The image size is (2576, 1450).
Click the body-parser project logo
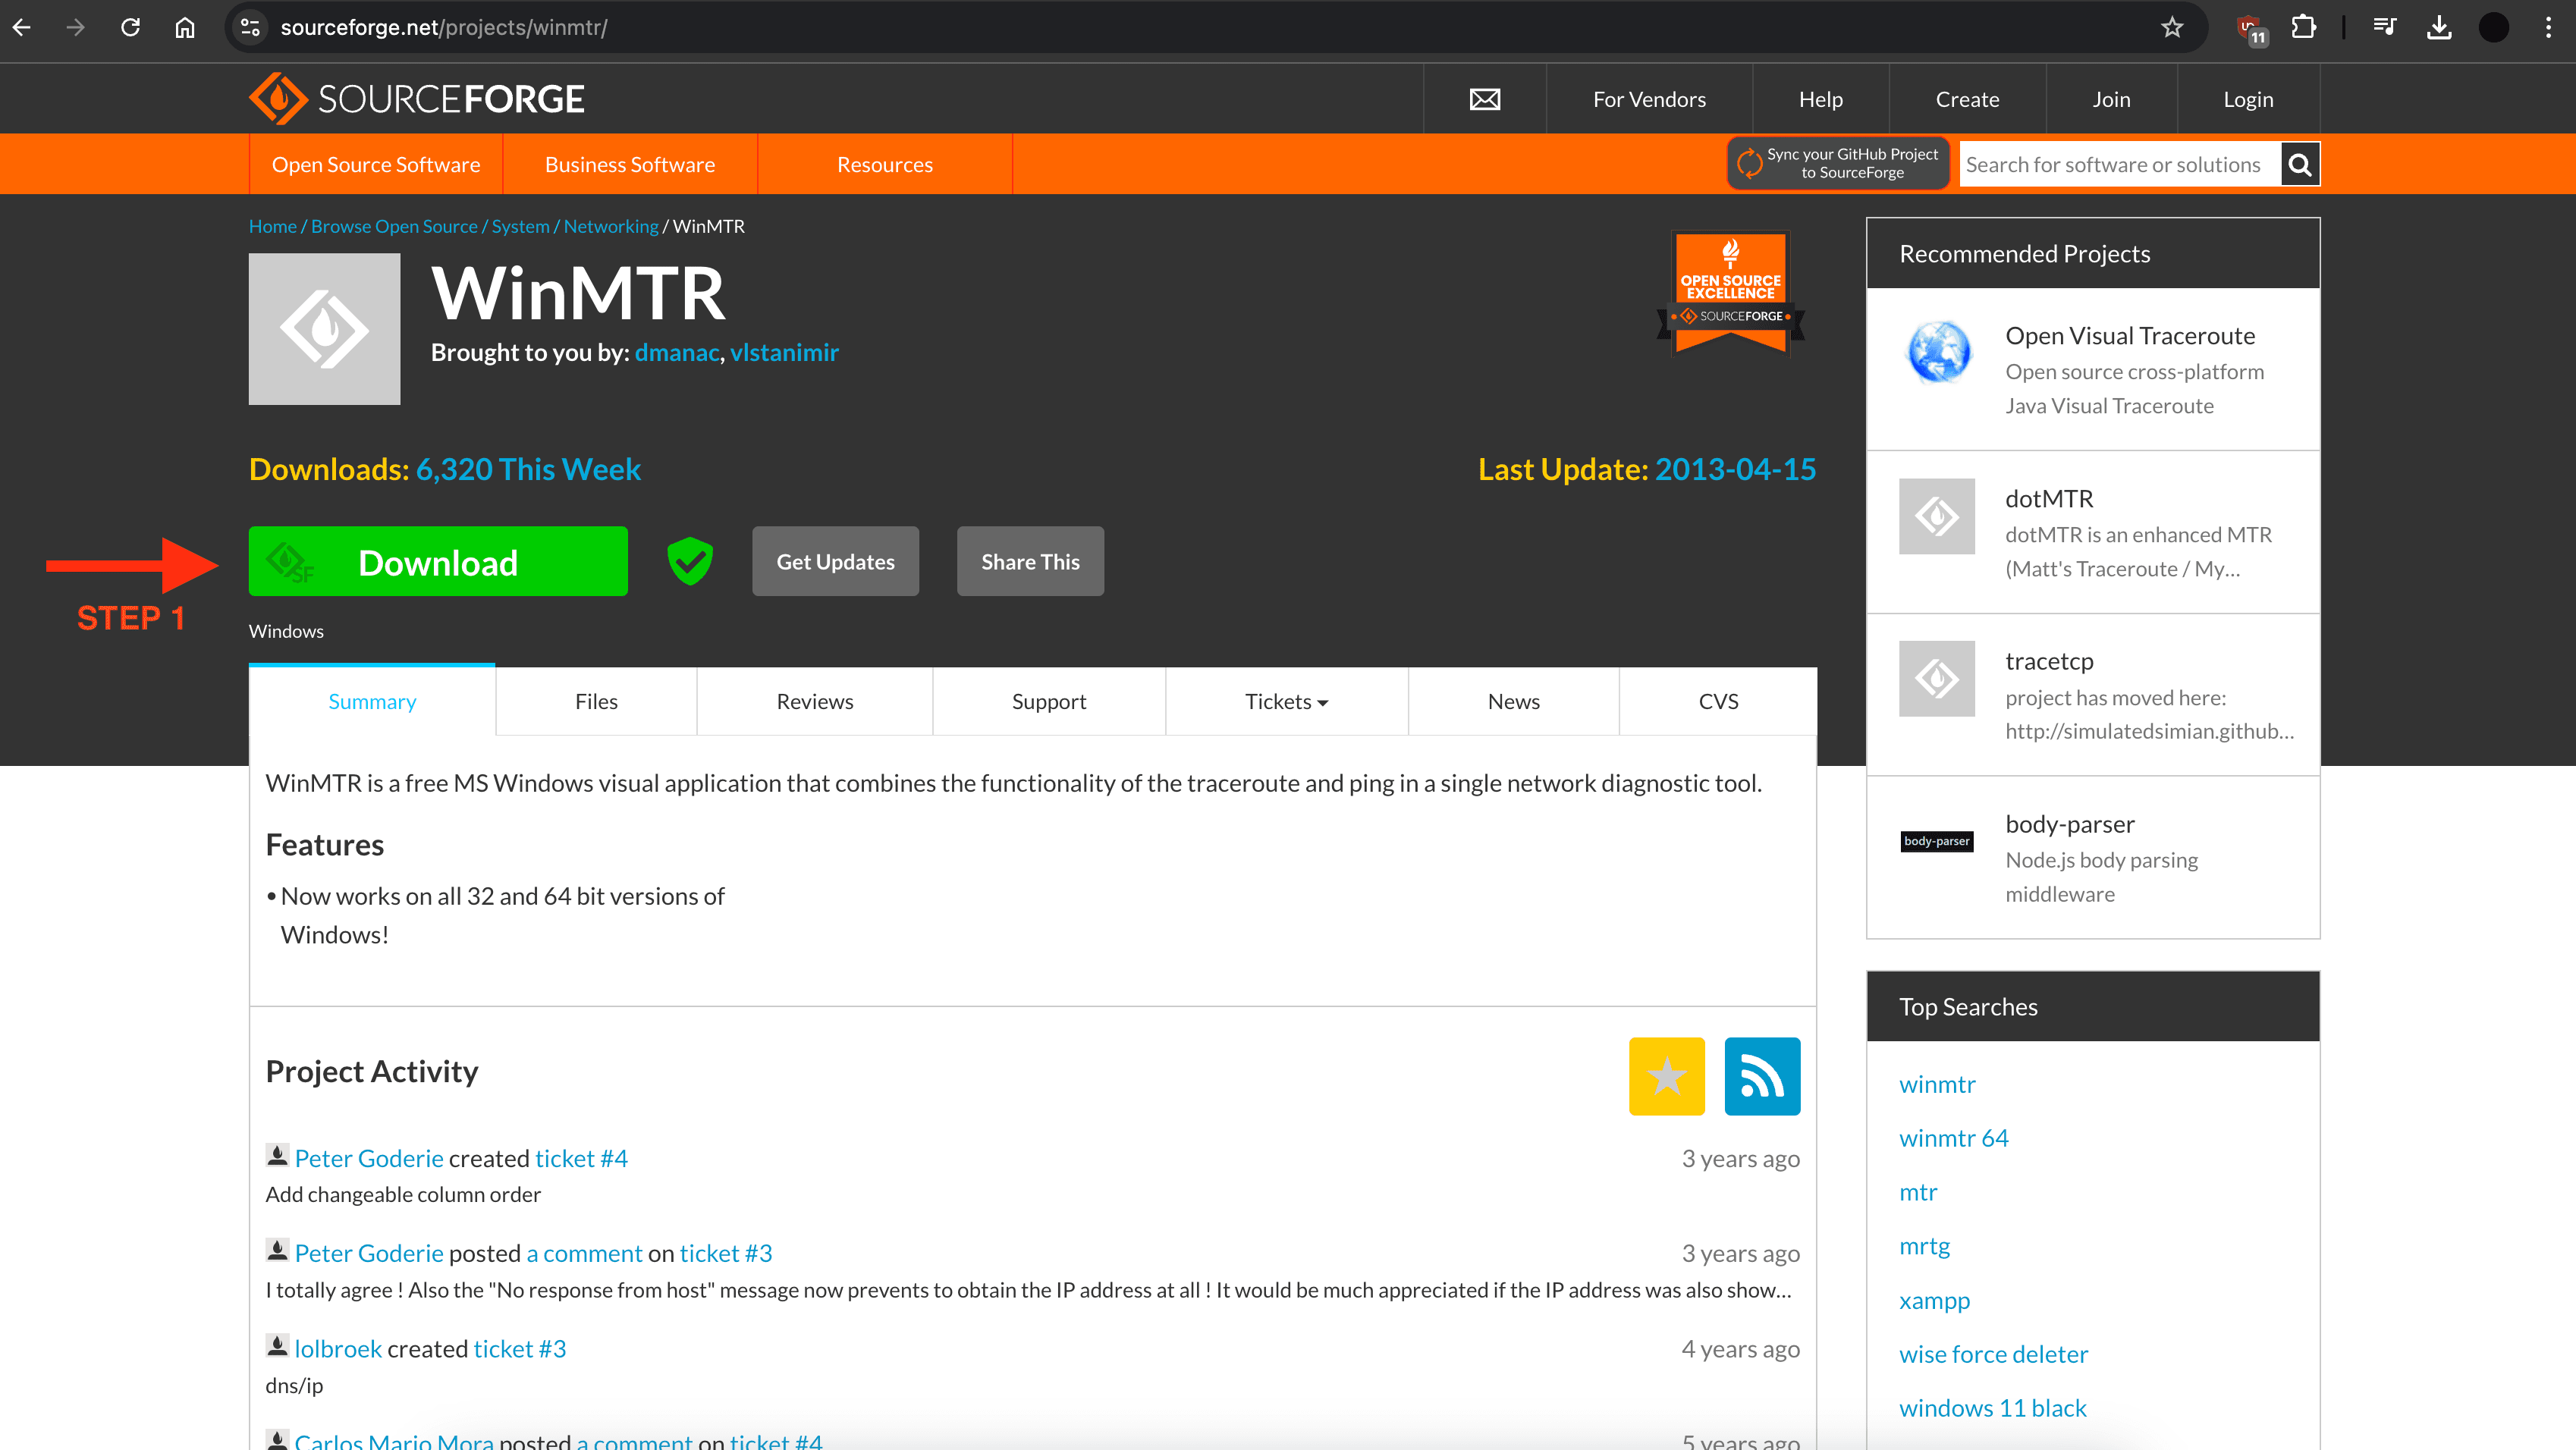click(x=1937, y=841)
